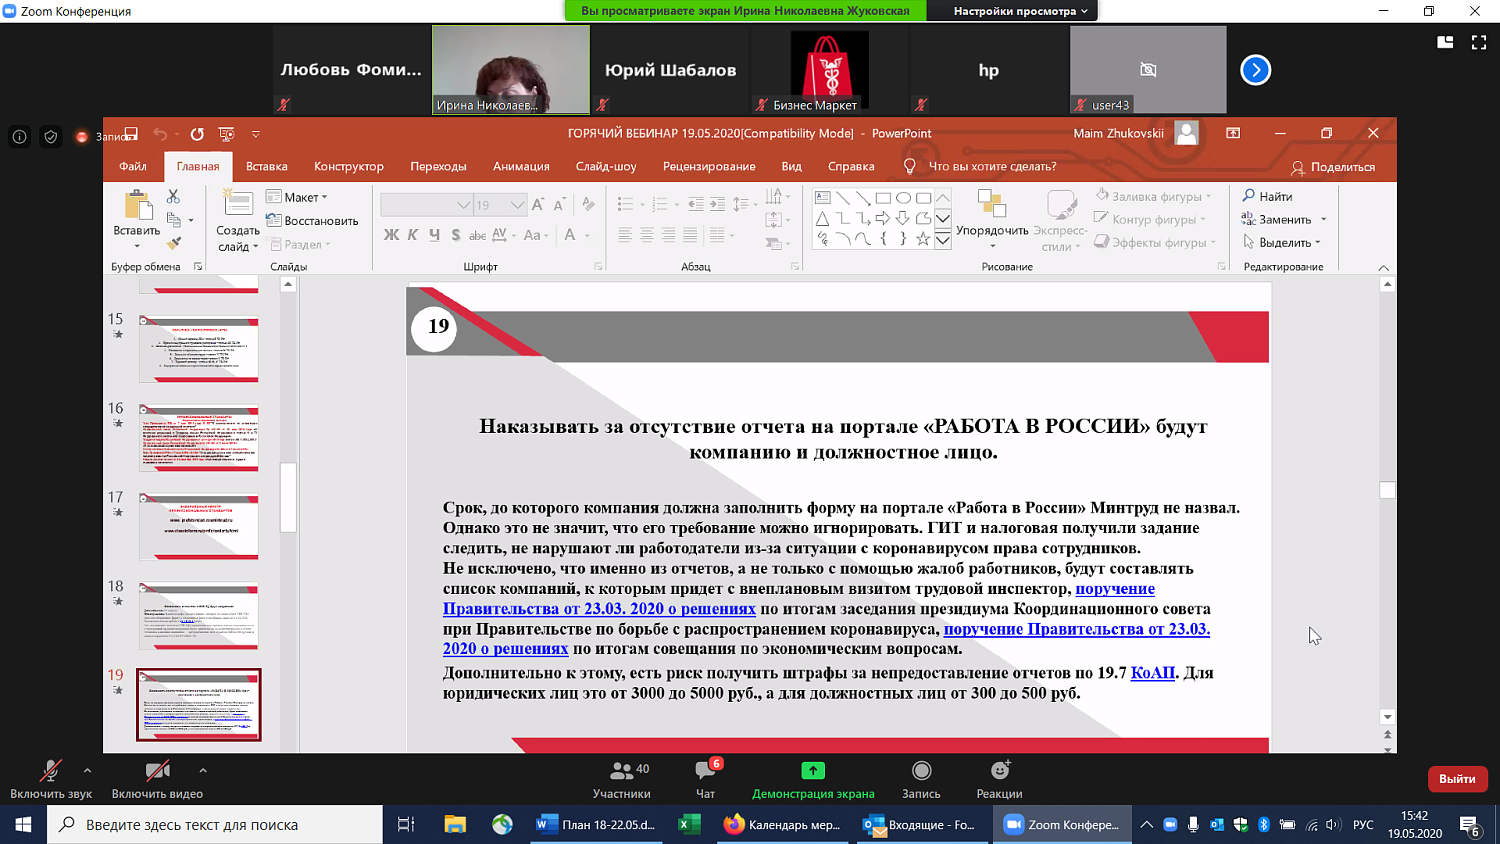Image resolution: width=1500 pixels, height=844 pixels.
Task: Click the Find (Найти) magnifier
Action: 1267,196
